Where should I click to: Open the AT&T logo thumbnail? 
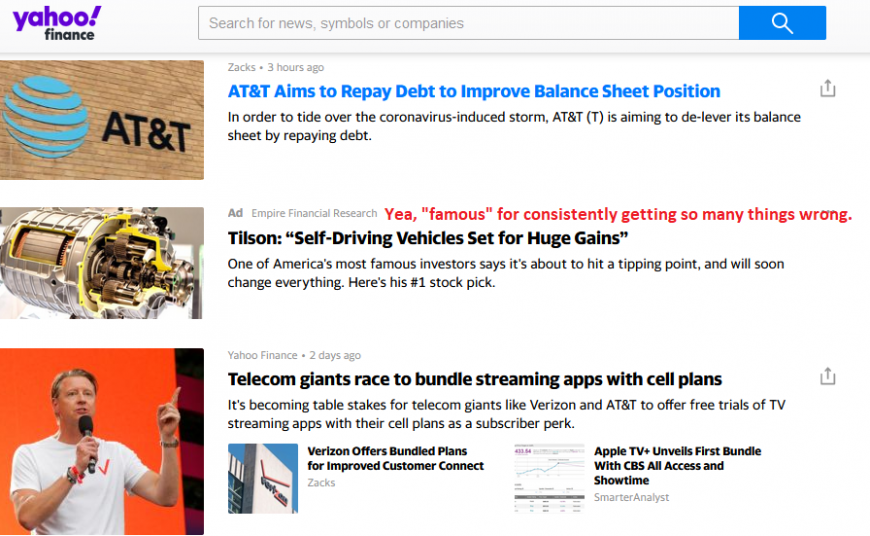[102, 120]
